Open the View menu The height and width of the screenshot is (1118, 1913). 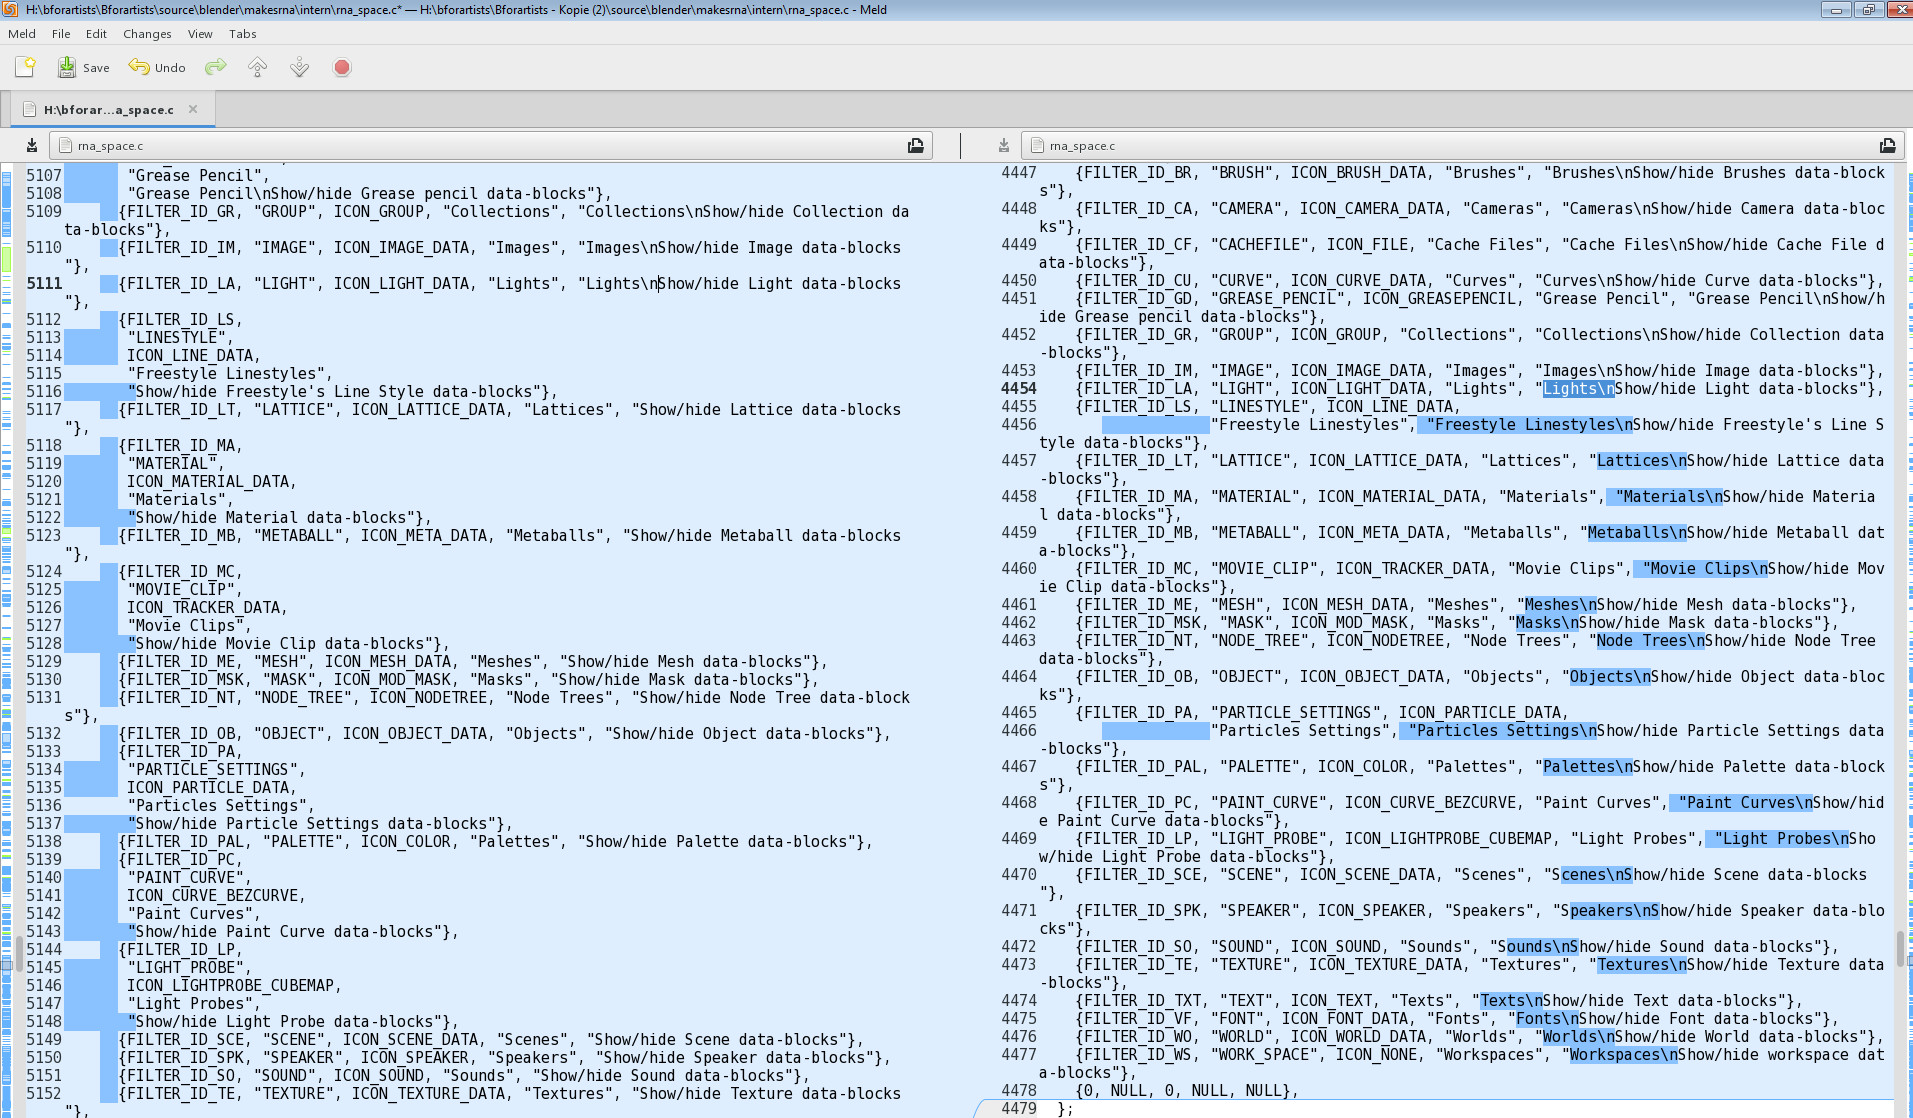click(x=200, y=34)
